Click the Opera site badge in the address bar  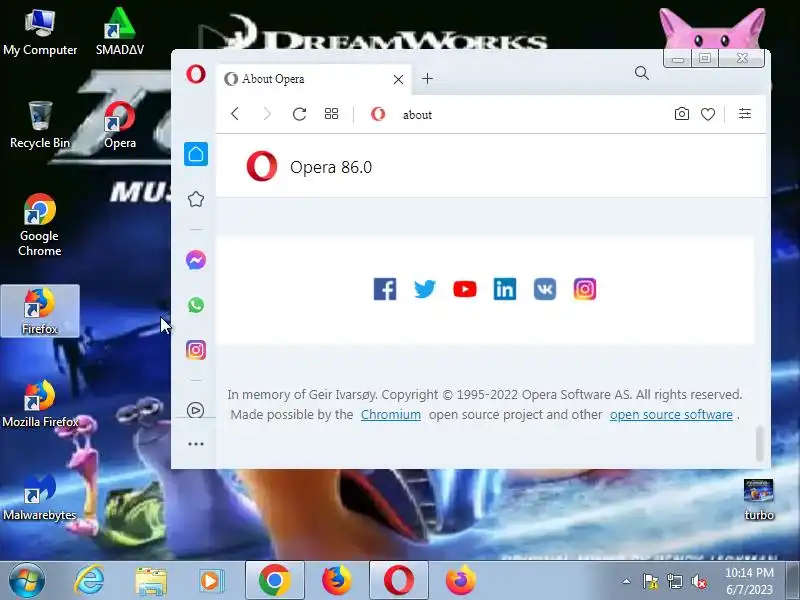click(378, 114)
